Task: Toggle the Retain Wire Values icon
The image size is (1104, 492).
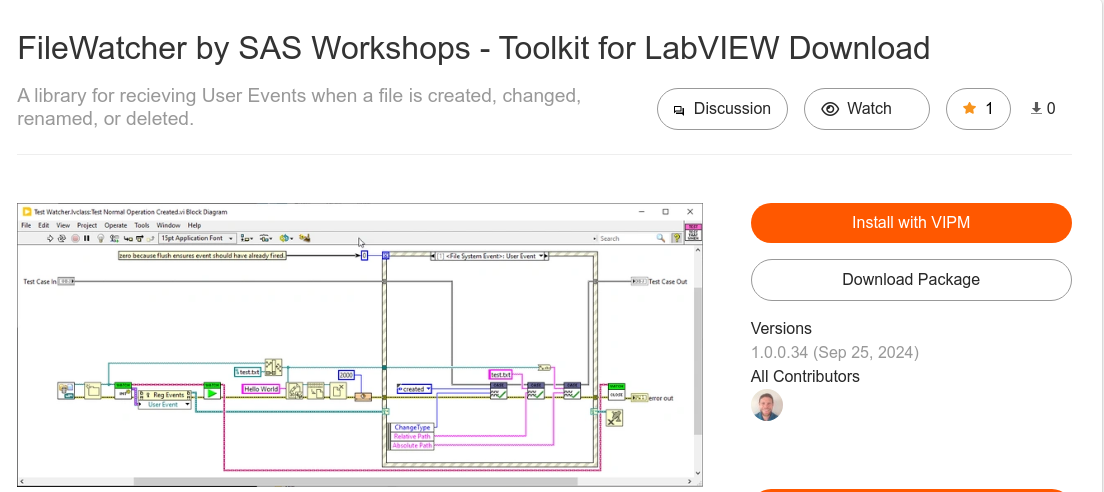Action: pyautogui.click(x=114, y=238)
